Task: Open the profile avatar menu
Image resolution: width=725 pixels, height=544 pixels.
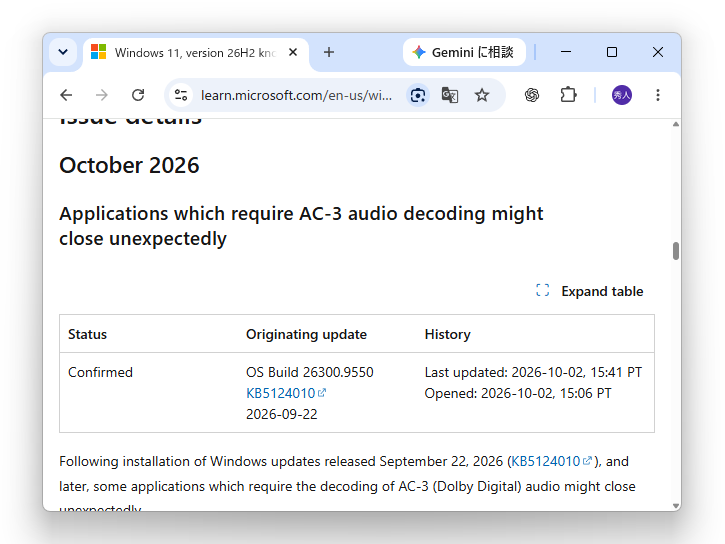Action: (622, 95)
